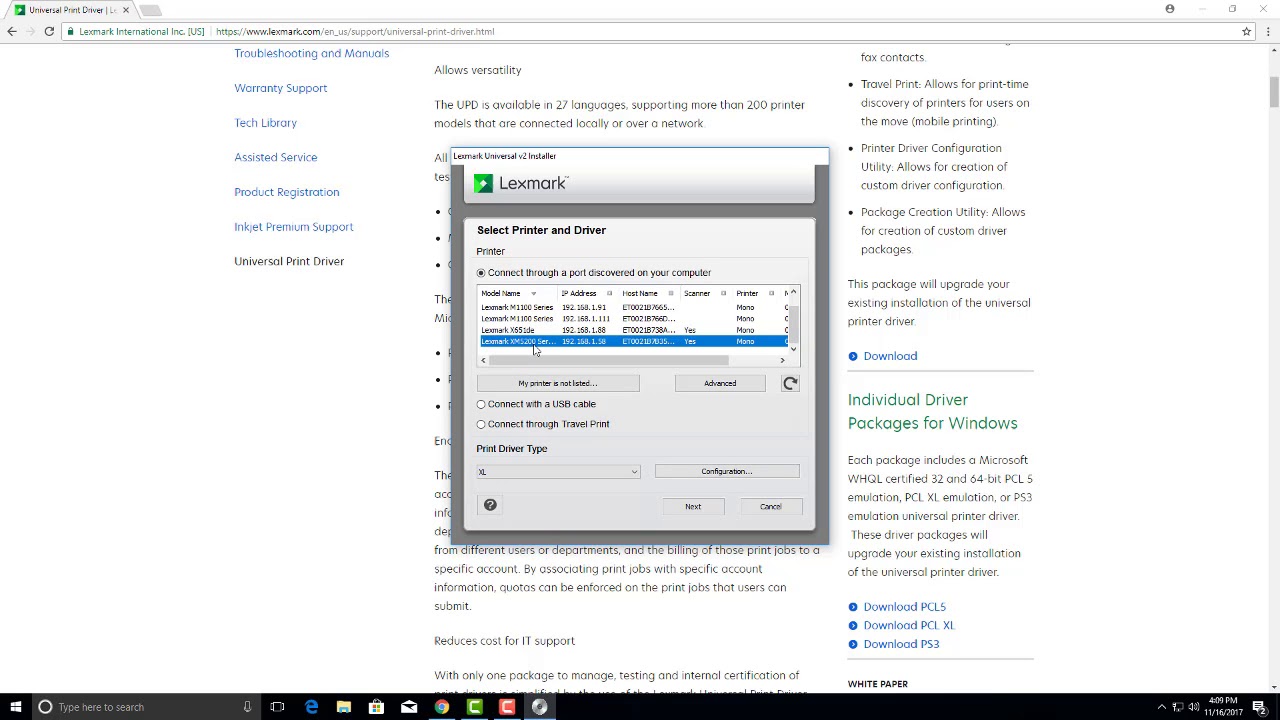Click the Chrome user profile icon
Image resolution: width=1280 pixels, height=720 pixels.
(1170, 9)
